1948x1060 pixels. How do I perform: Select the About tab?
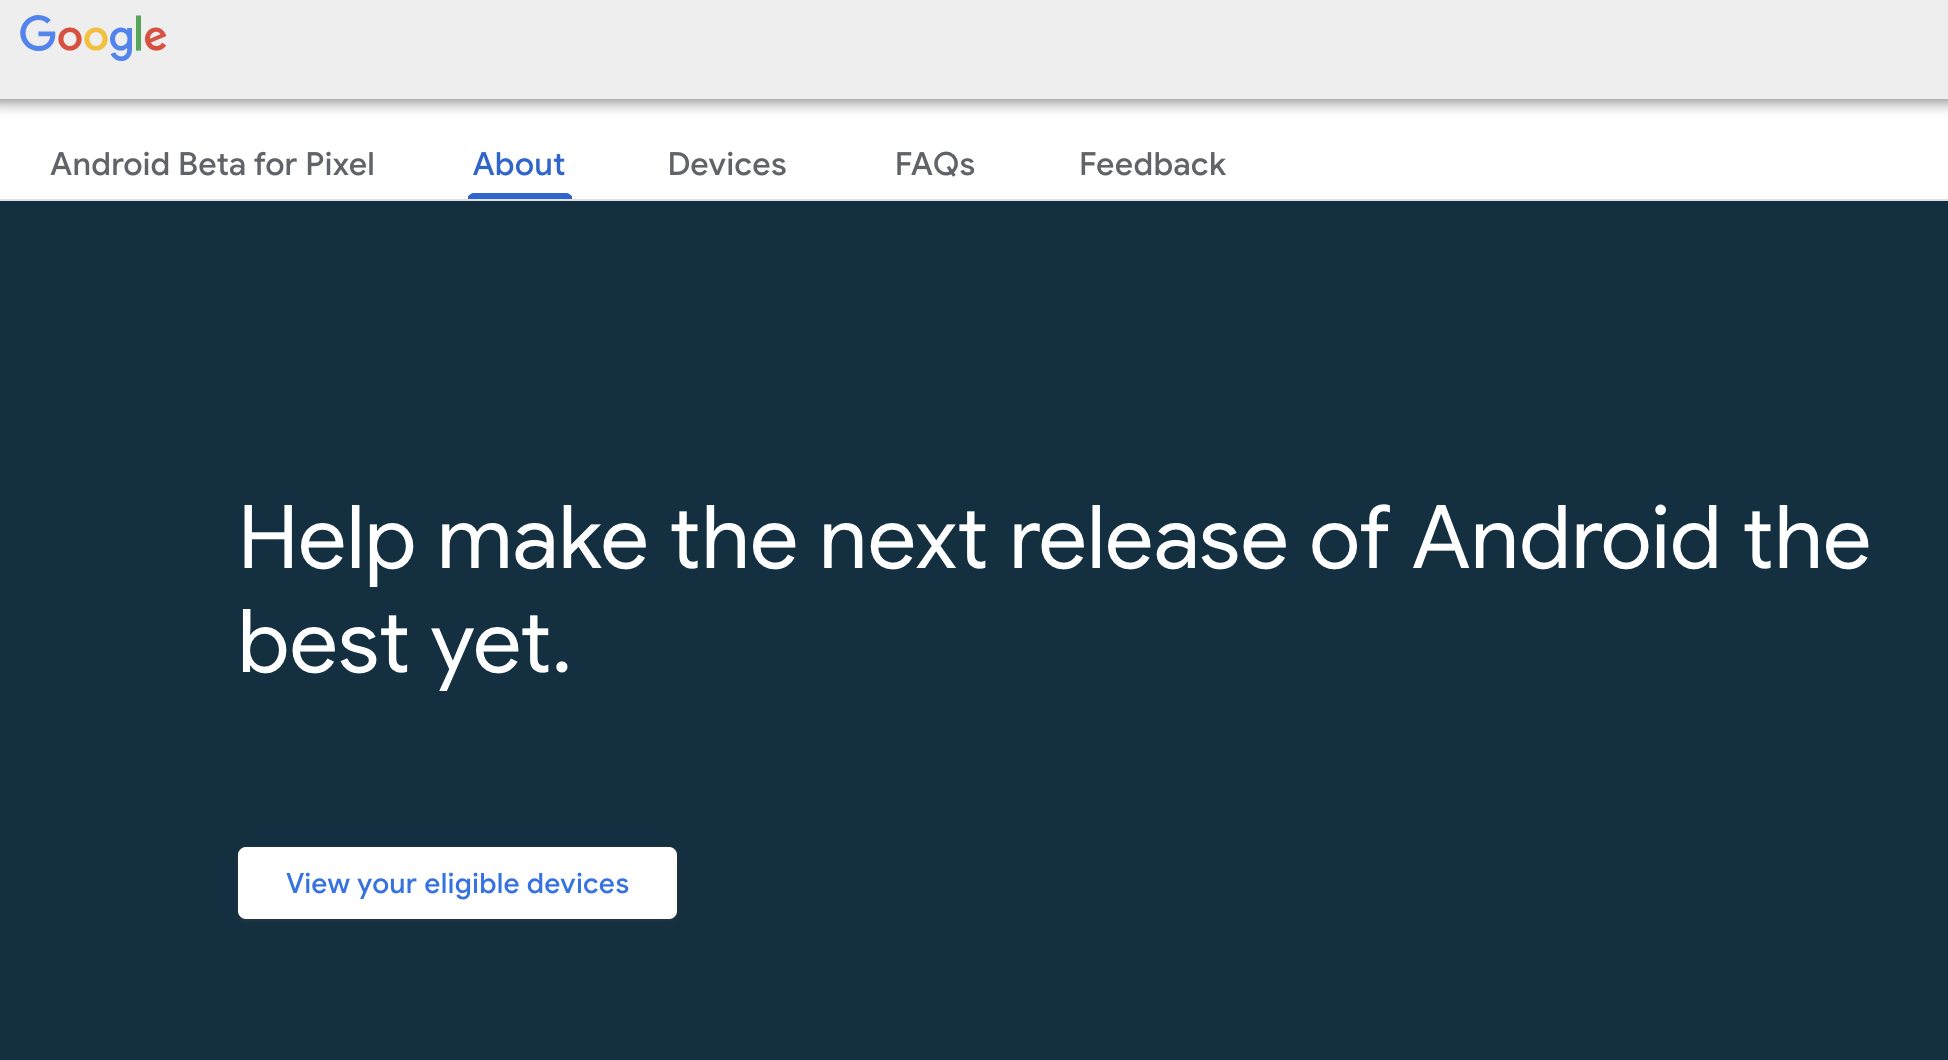point(519,164)
